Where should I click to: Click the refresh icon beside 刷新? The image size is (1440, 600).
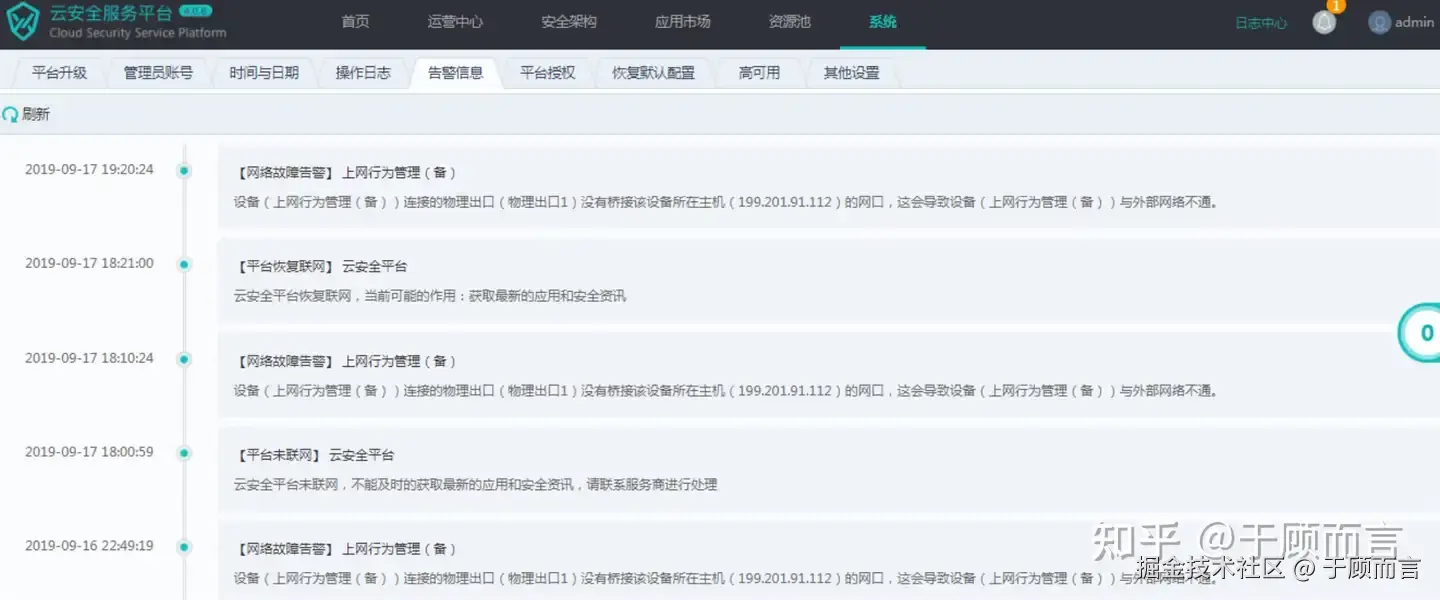(x=10, y=115)
